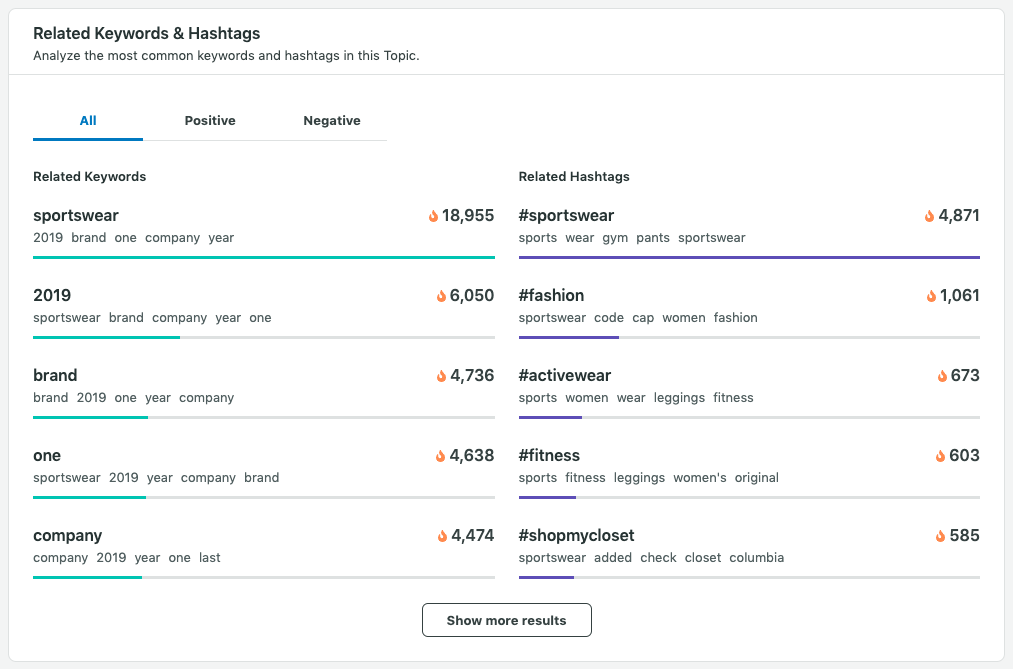The width and height of the screenshot is (1013, 669).
Task: Click the flame icon beside 4,871
Action: tap(930, 216)
